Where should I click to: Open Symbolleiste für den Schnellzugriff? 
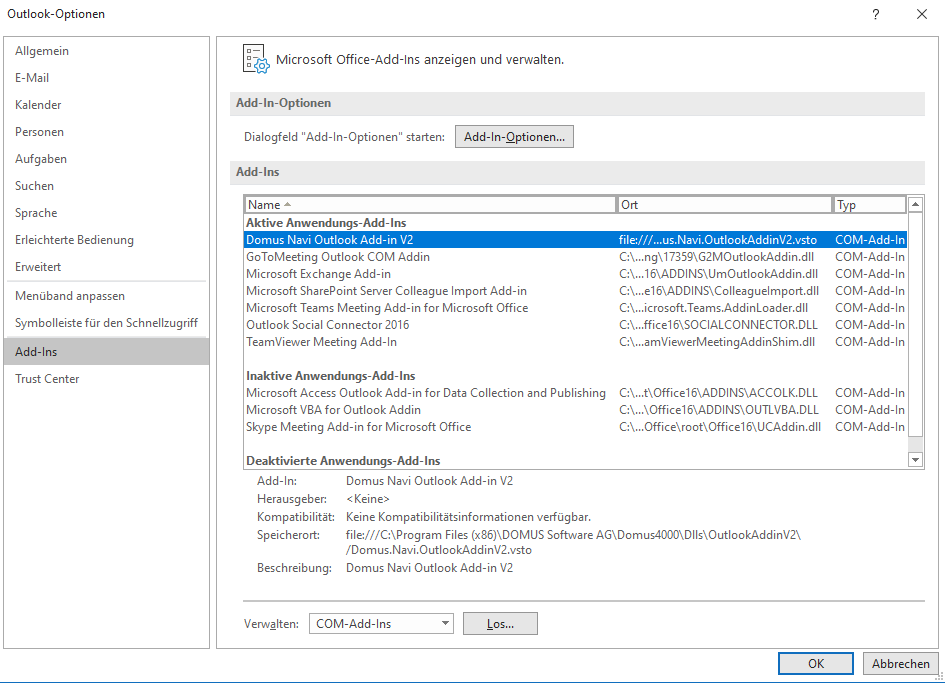[106, 323]
